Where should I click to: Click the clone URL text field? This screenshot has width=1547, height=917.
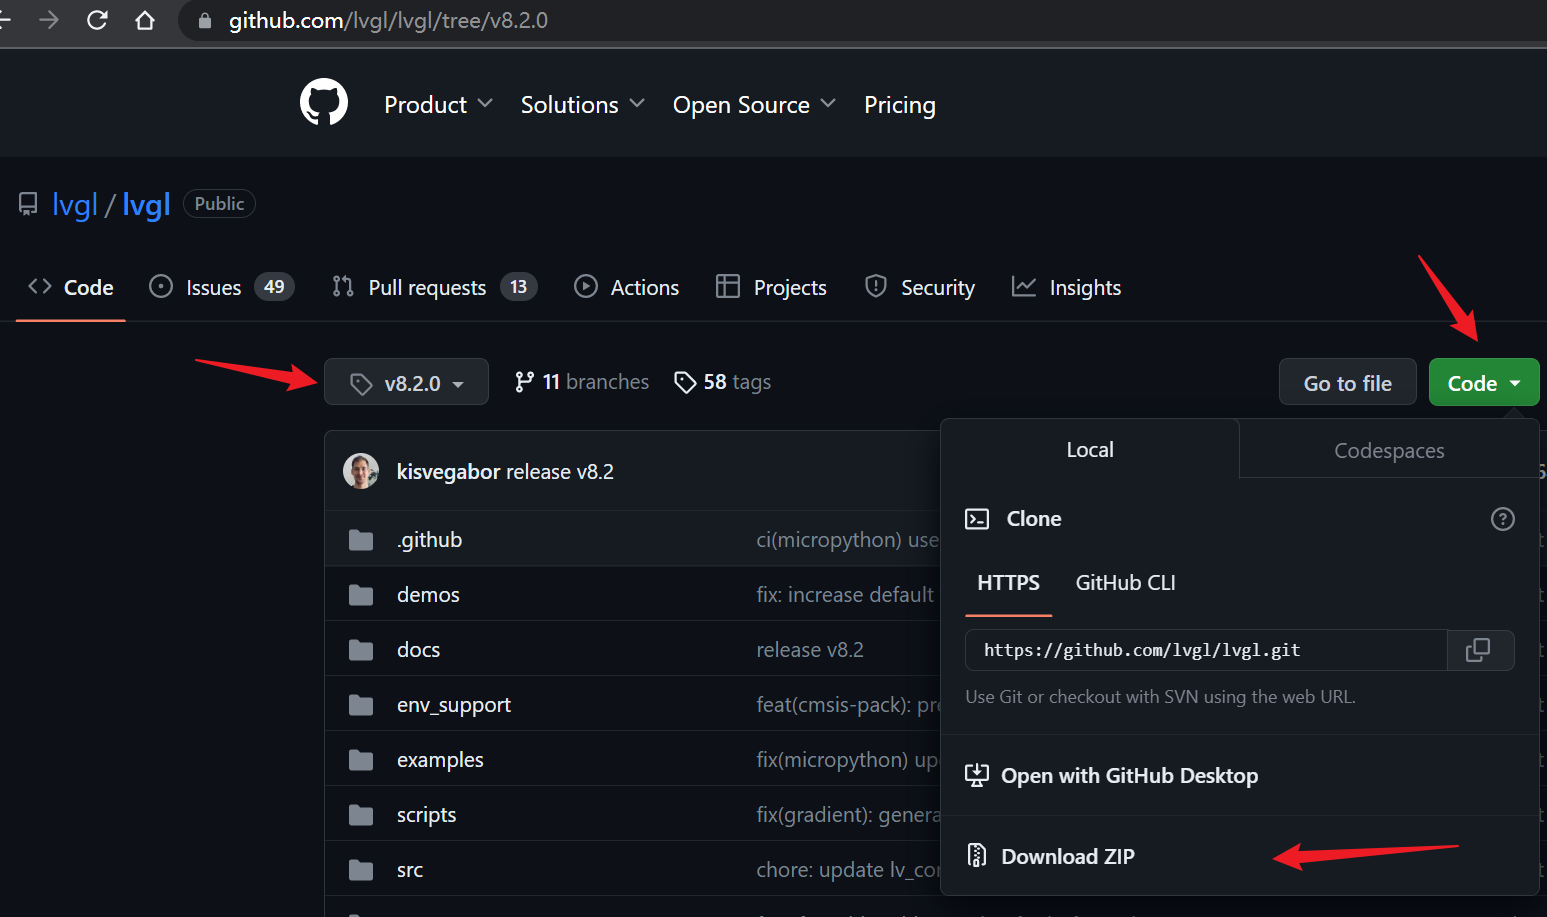tap(1206, 650)
